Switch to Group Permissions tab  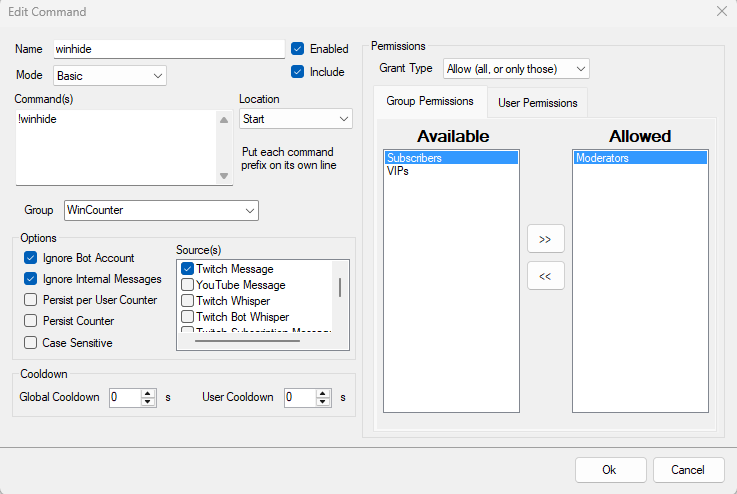pyautogui.click(x=430, y=101)
